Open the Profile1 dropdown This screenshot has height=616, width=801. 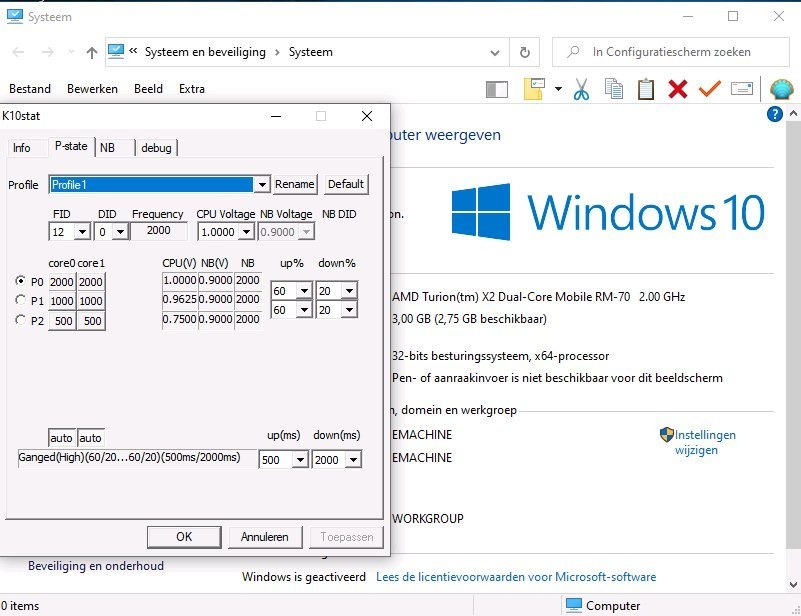click(x=262, y=184)
